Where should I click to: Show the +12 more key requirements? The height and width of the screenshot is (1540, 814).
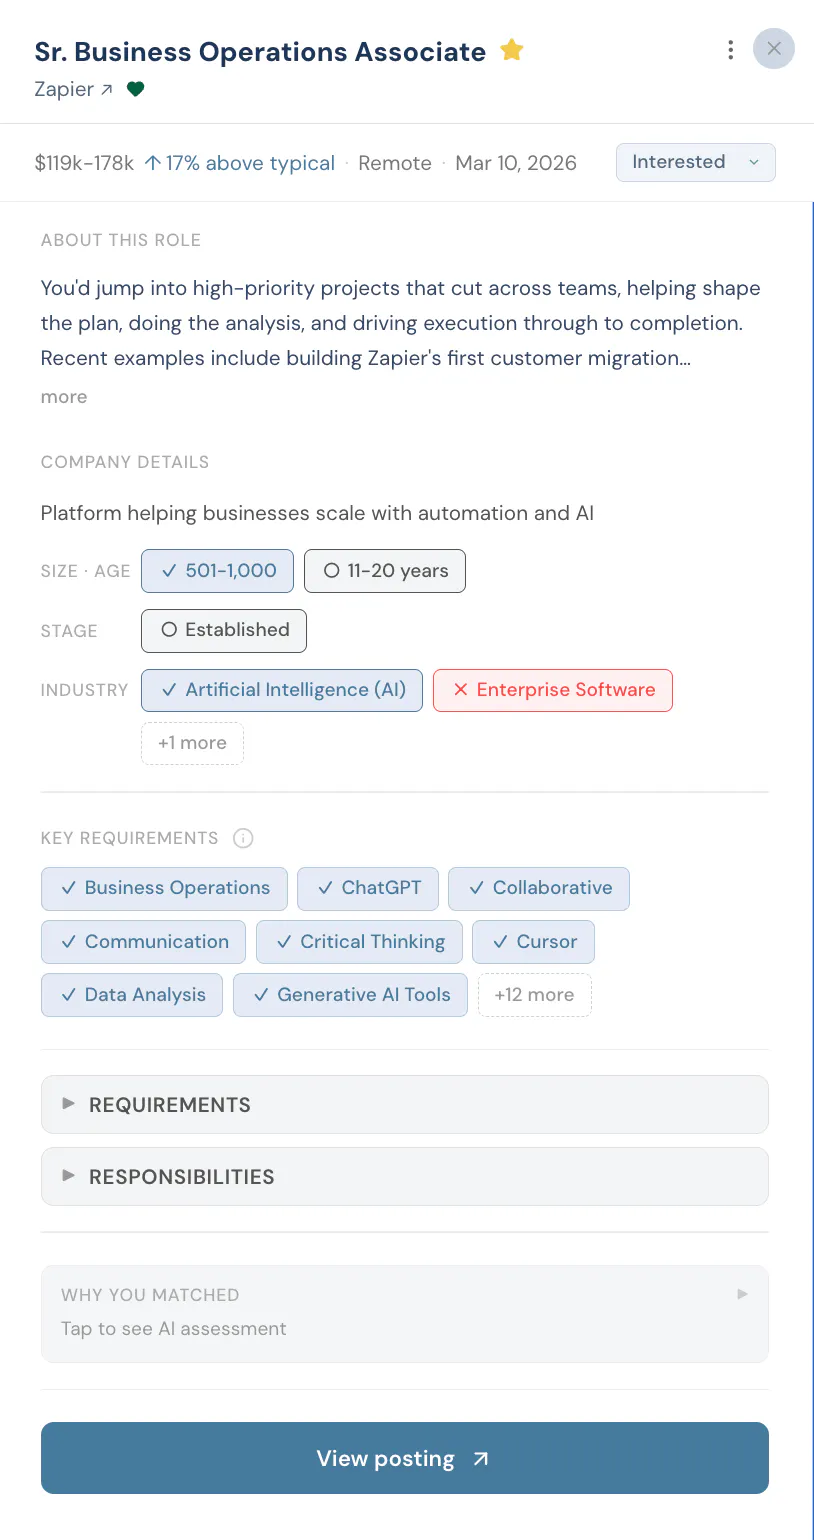tap(535, 995)
